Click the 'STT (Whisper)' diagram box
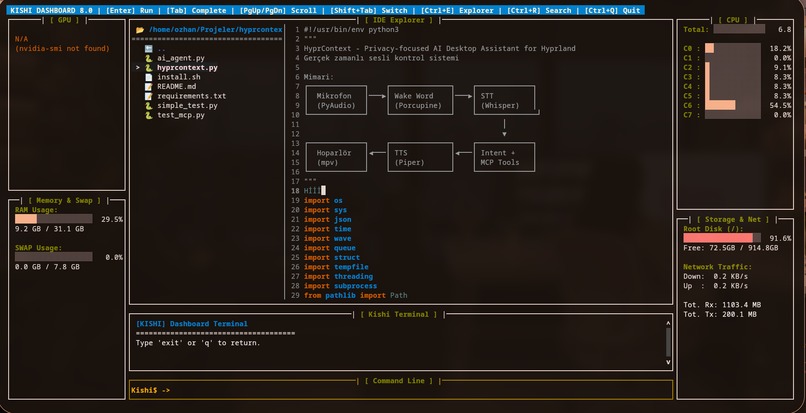The height and width of the screenshot is (413, 806). click(504, 100)
